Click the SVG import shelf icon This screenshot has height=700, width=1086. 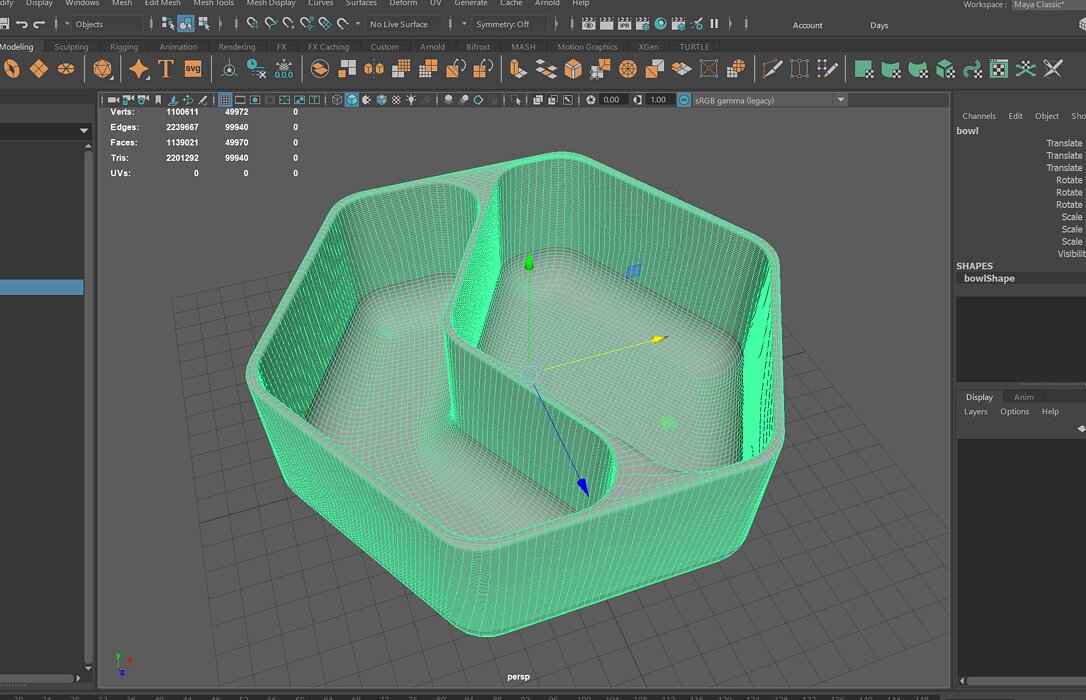[193, 69]
